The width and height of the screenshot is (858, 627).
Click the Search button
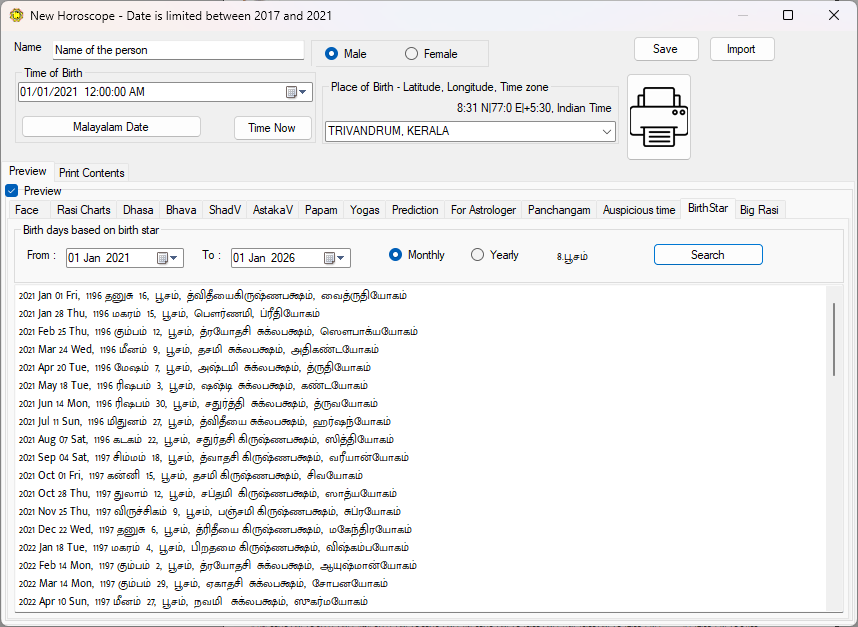(x=708, y=255)
